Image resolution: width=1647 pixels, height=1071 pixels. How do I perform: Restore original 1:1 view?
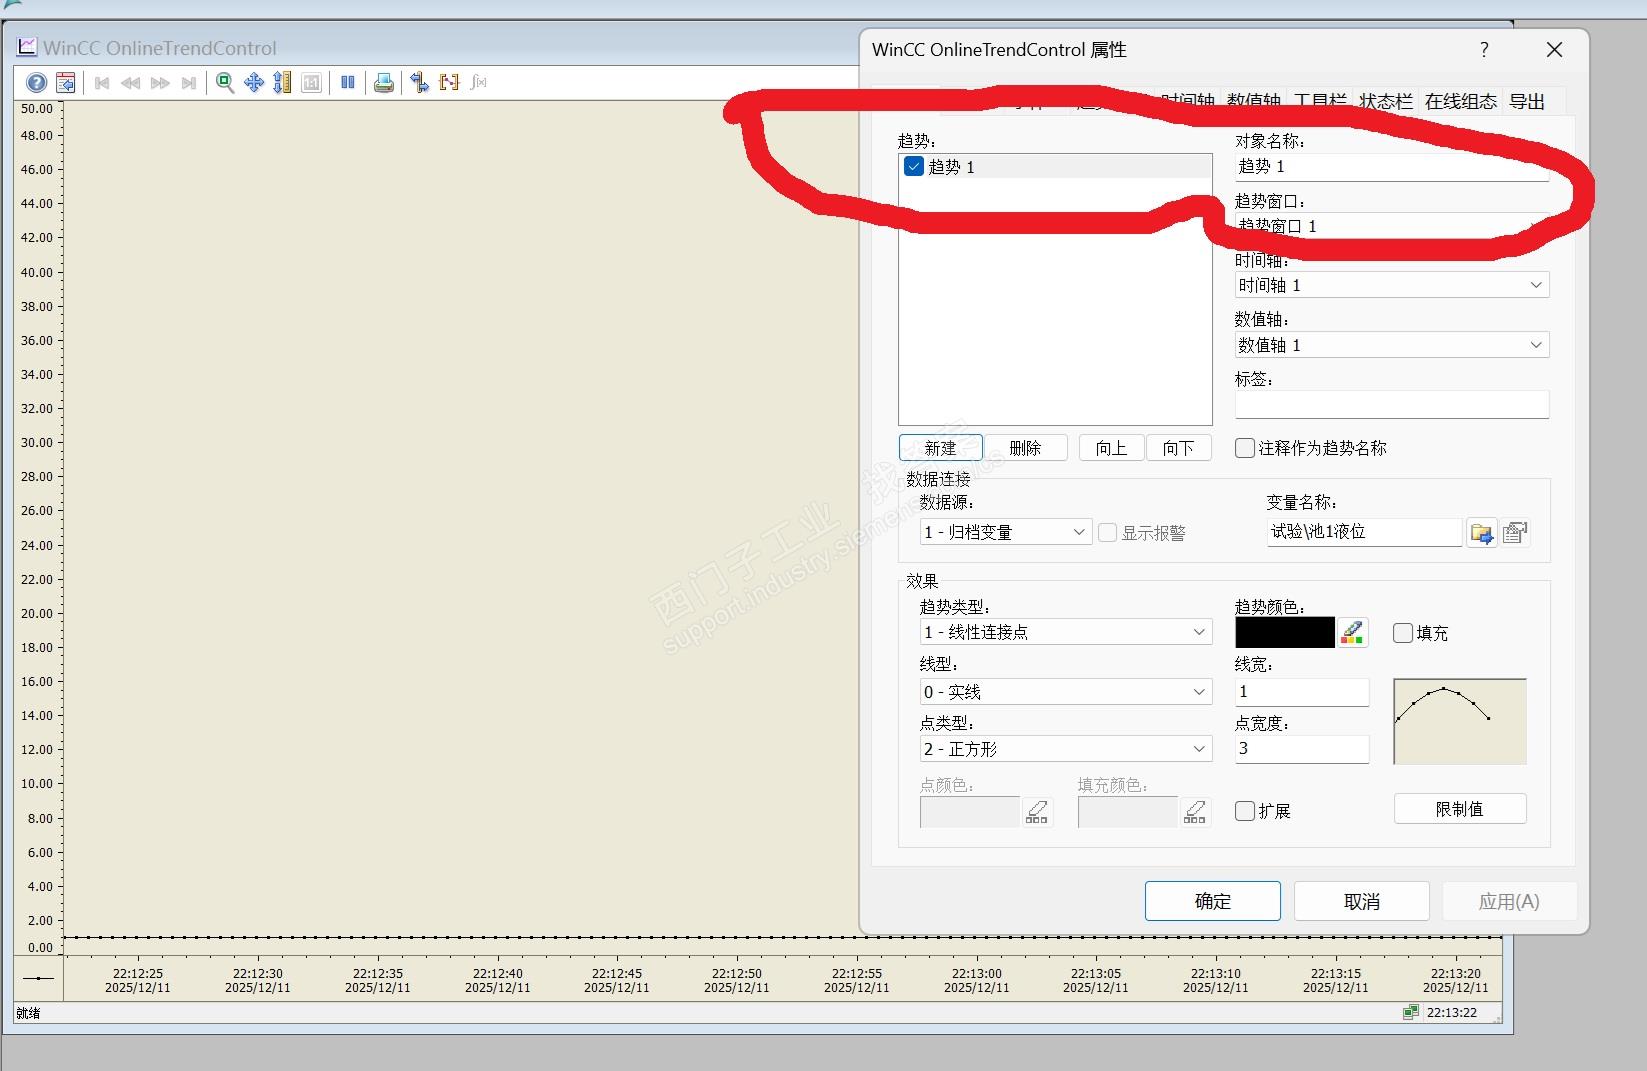tap(312, 83)
